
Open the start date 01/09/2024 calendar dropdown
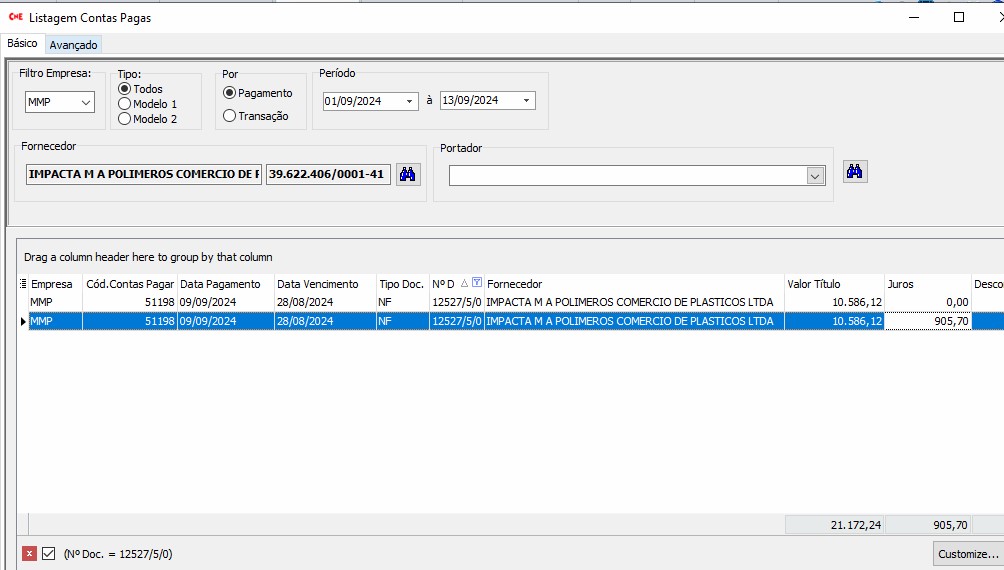pyautogui.click(x=409, y=101)
